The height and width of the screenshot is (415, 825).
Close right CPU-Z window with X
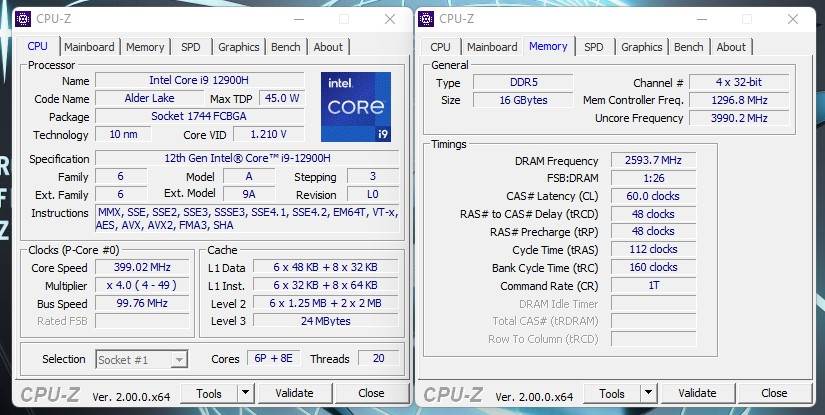coord(793,19)
